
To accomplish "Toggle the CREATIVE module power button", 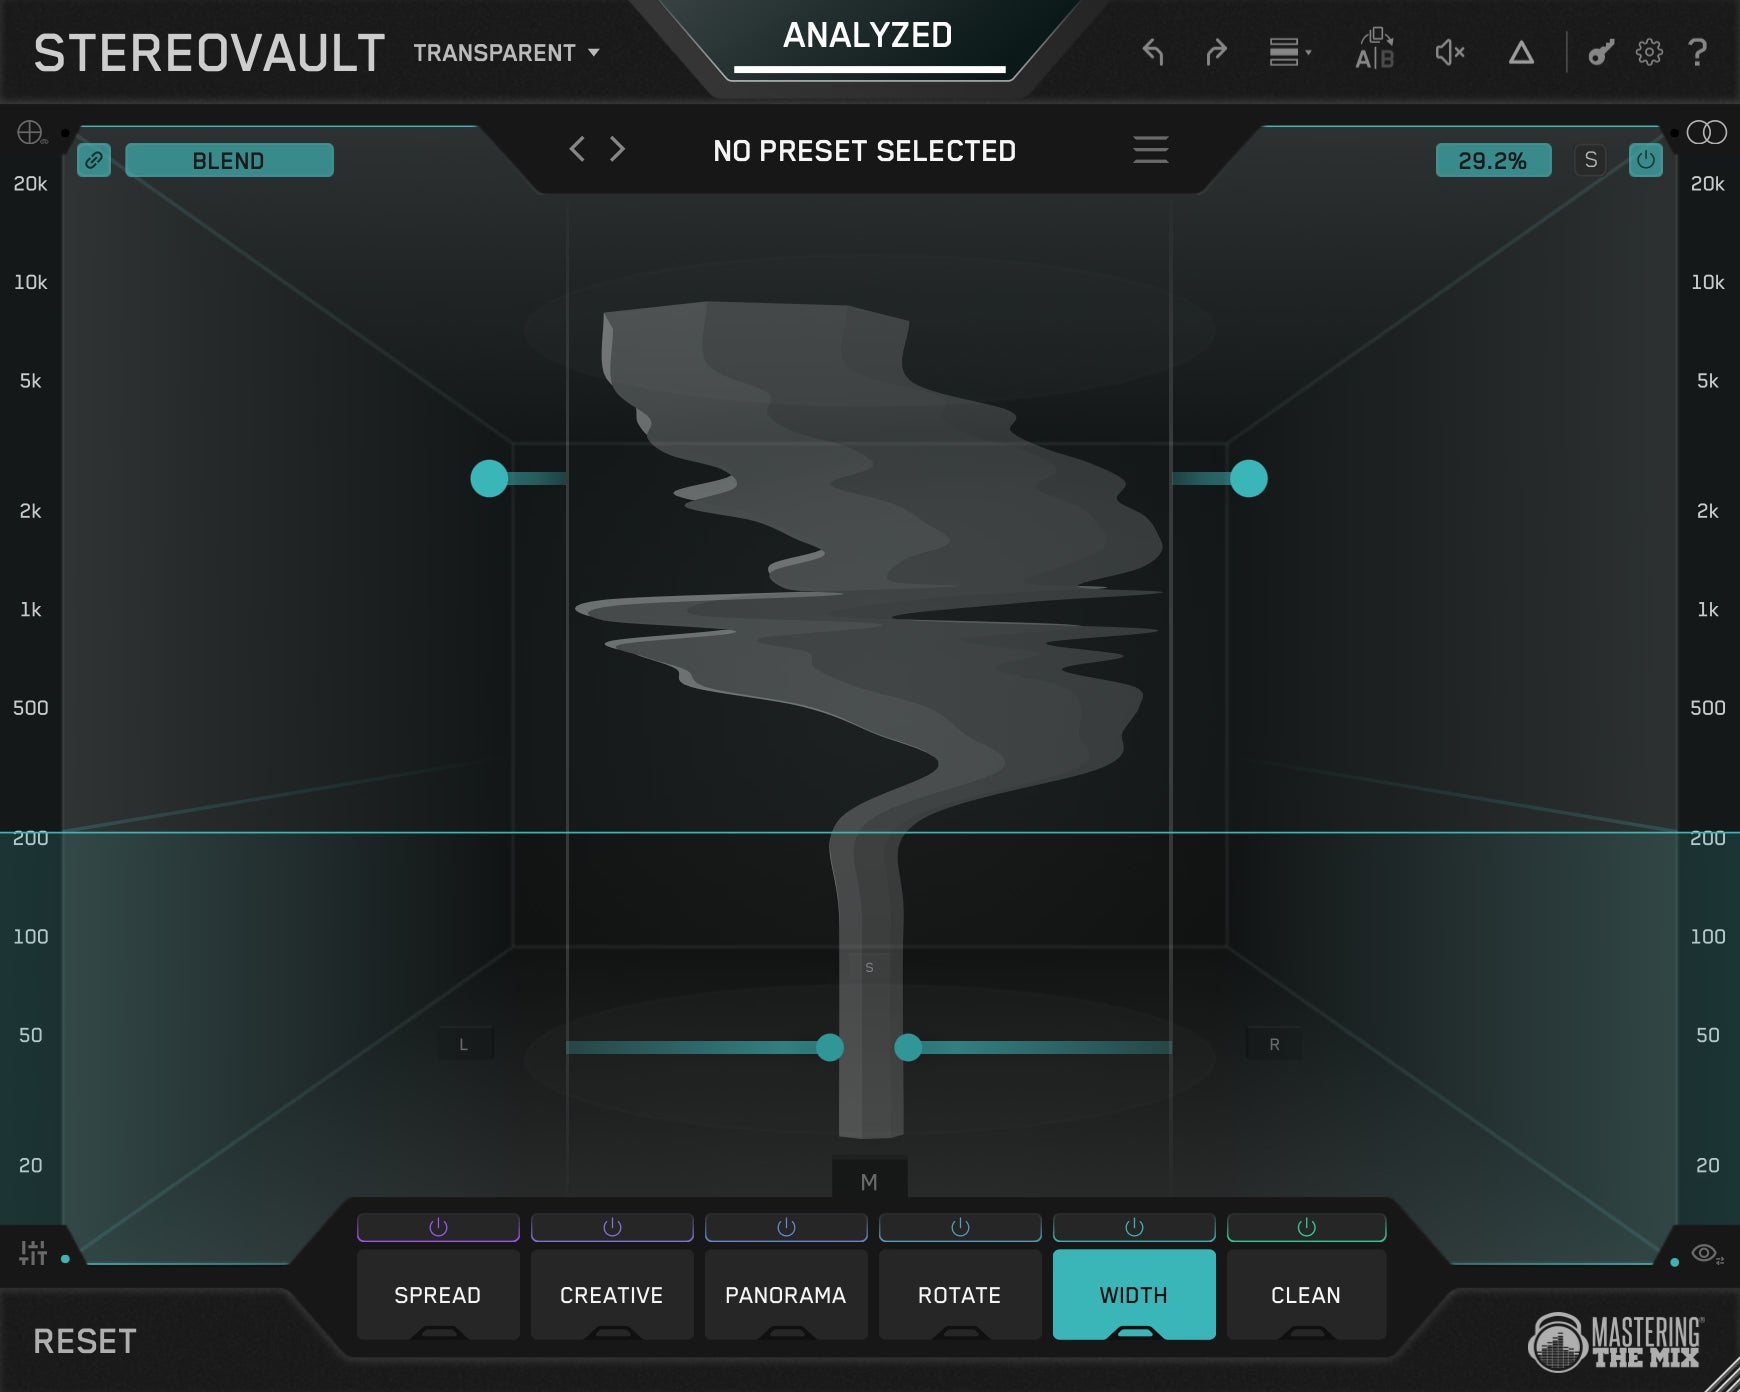I will click(x=612, y=1227).
